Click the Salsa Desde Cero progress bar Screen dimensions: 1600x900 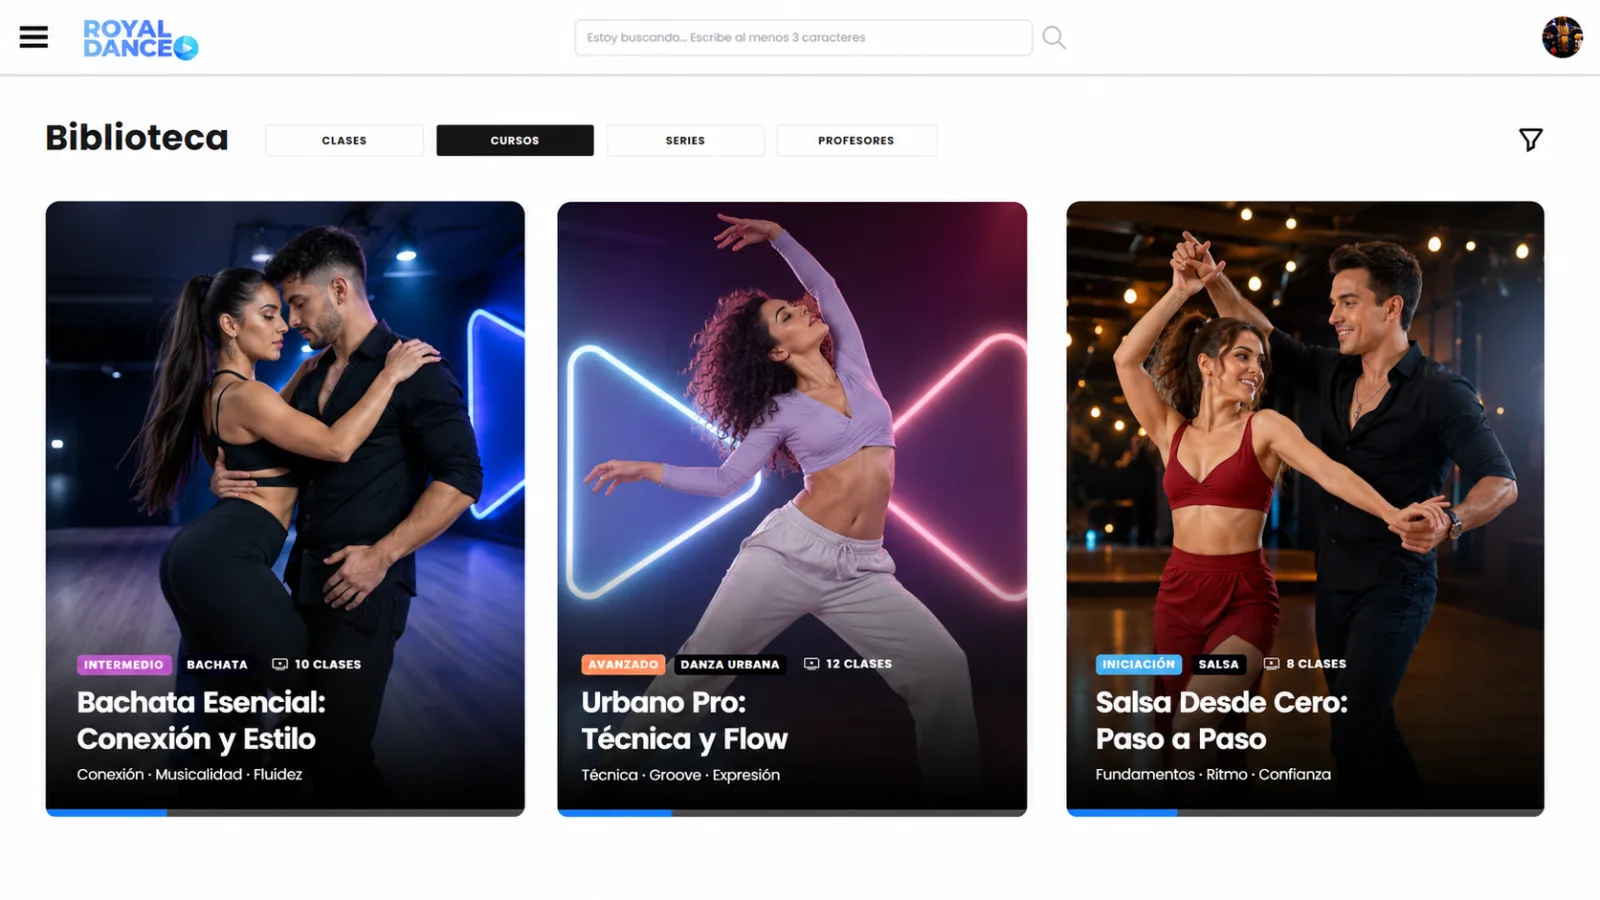click(x=1305, y=813)
